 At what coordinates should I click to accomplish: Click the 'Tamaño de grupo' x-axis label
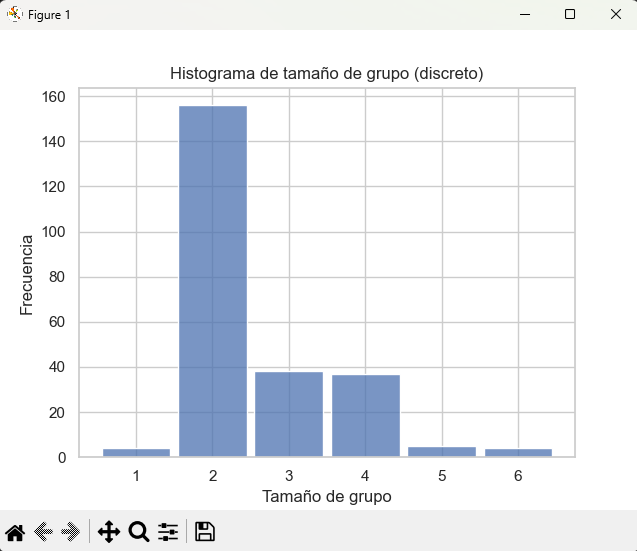tap(326, 496)
